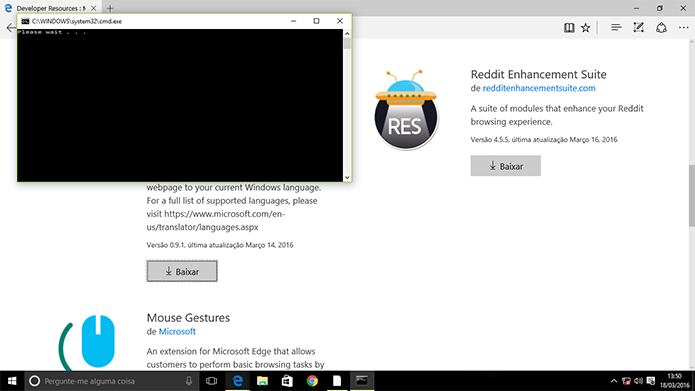Open Edge Reading view icon
Image resolution: width=695 pixels, height=391 pixels.
569,28
